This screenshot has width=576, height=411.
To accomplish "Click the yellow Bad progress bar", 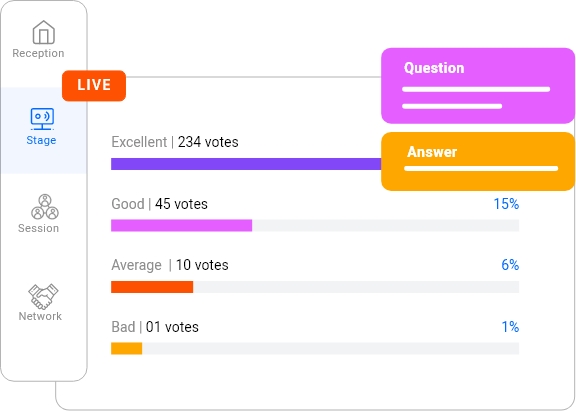I will click(x=127, y=349).
